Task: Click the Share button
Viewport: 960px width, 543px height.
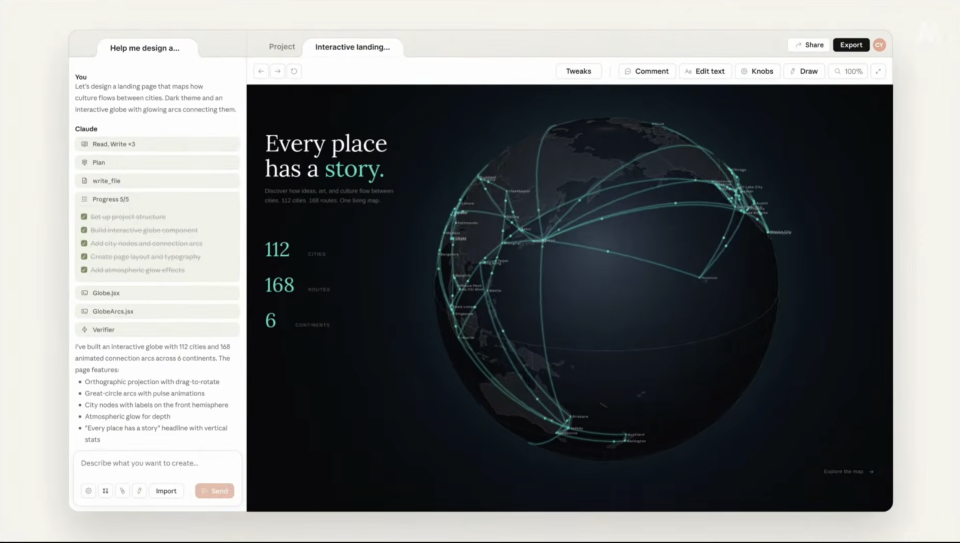Action: pos(809,45)
